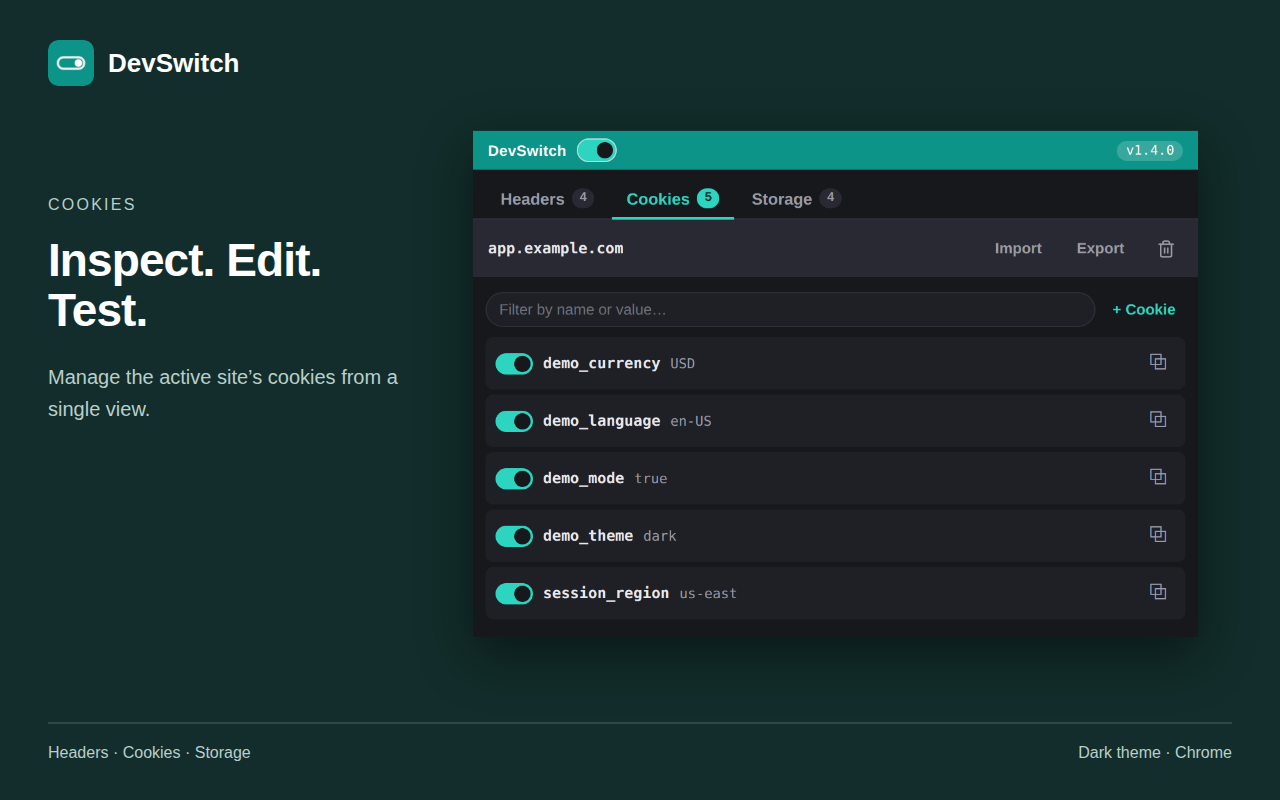
Task: Disable the demo_currency cookie
Action: pos(514,364)
